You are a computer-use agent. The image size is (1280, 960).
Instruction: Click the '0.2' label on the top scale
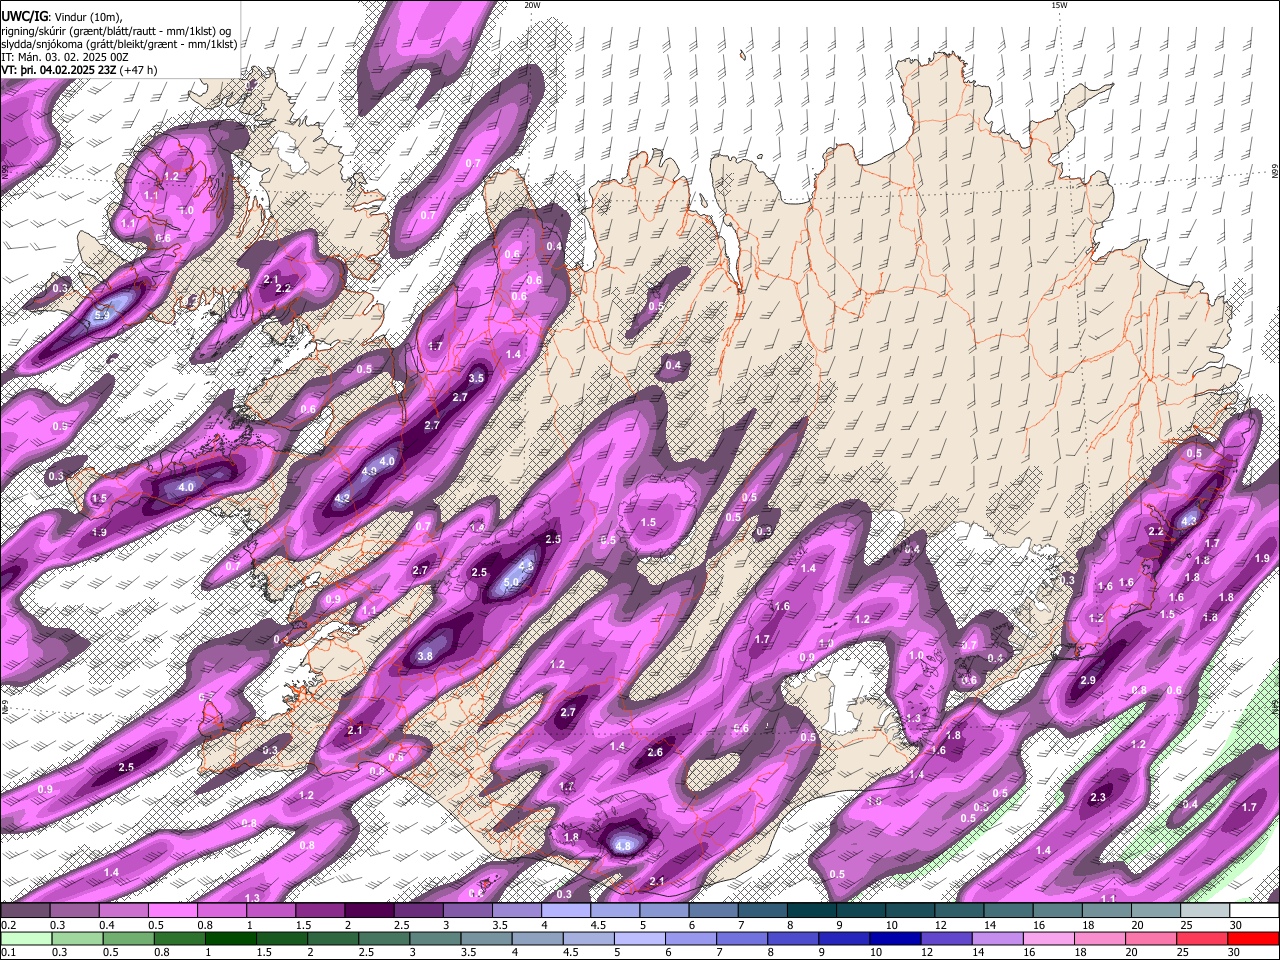tap(8, 925)
